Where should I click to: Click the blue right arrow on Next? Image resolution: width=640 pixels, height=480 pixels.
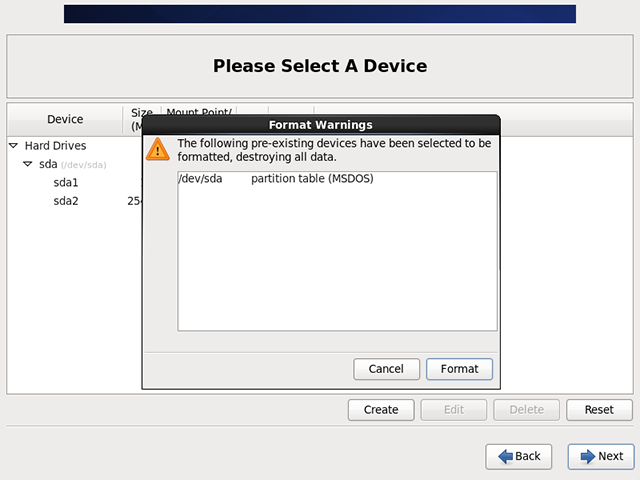(x=585, y=456)
